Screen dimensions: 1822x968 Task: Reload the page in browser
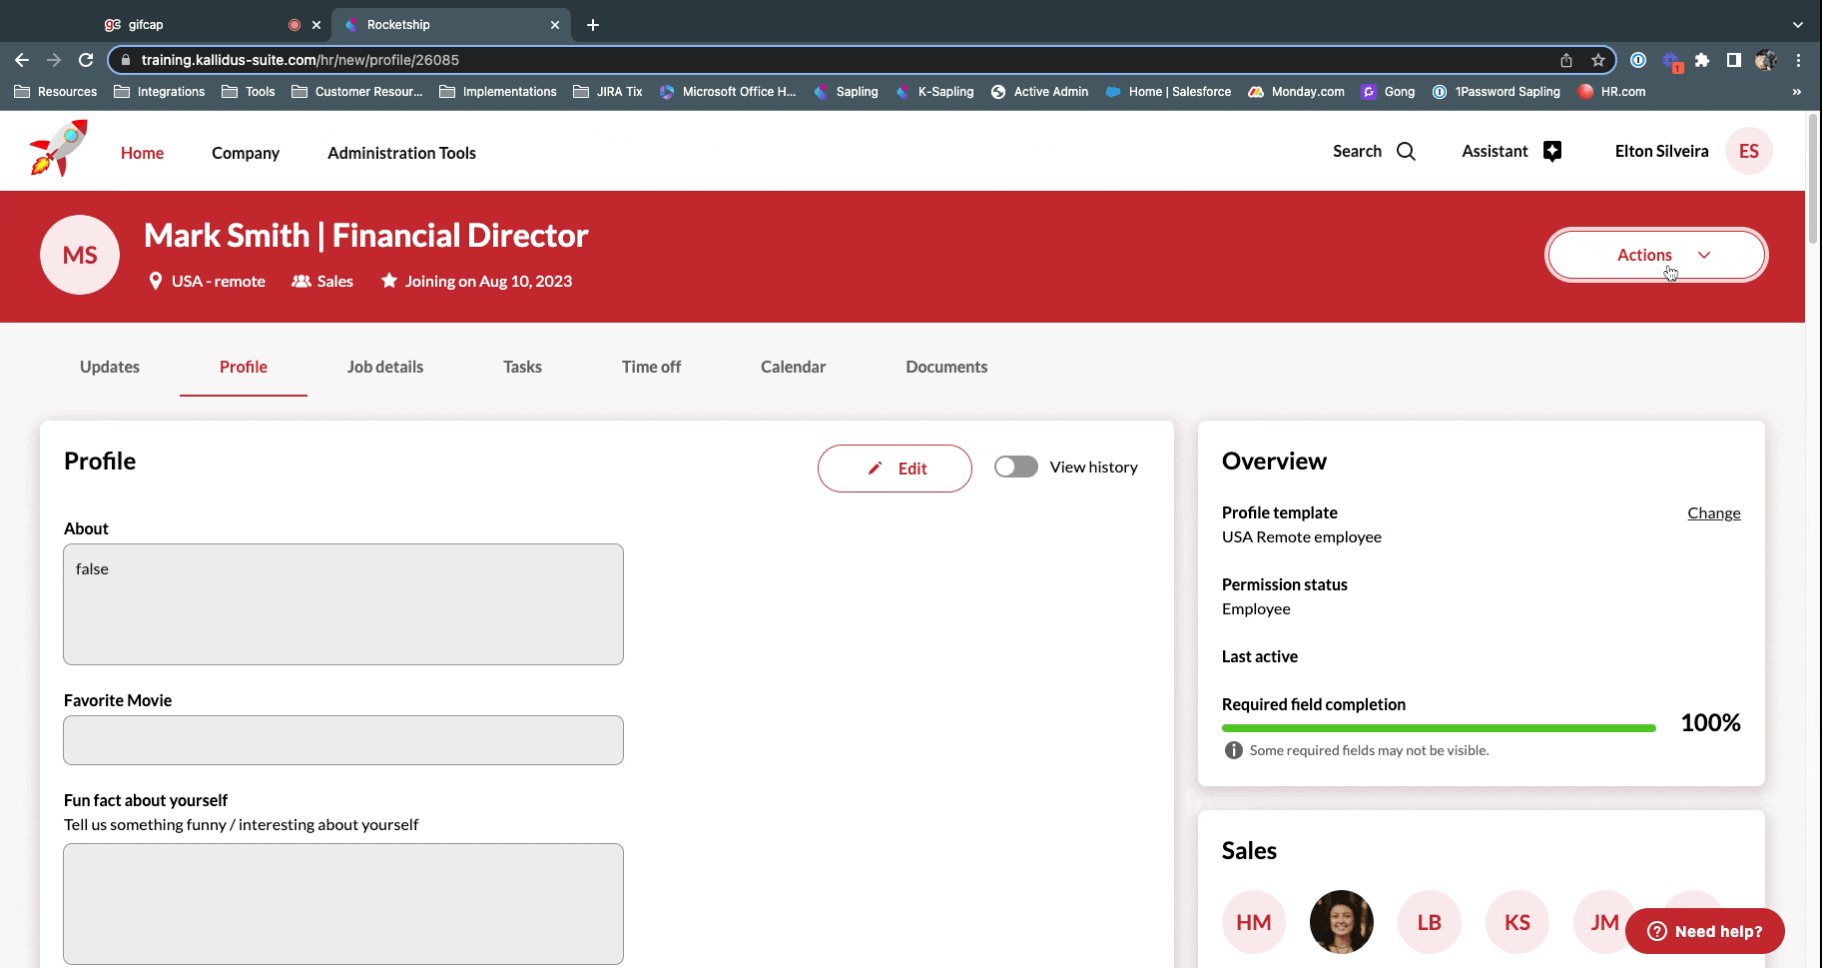tap(86, 60)
